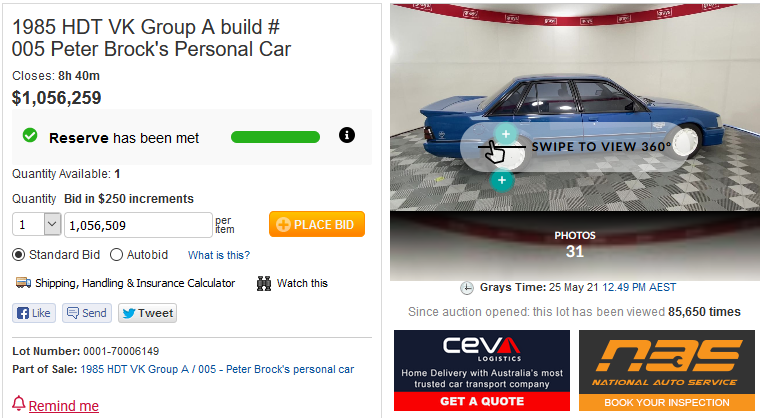Screen dimensions: 760x418
Task: Click the shipping truck calculator icon
Action: pos(23,283)
